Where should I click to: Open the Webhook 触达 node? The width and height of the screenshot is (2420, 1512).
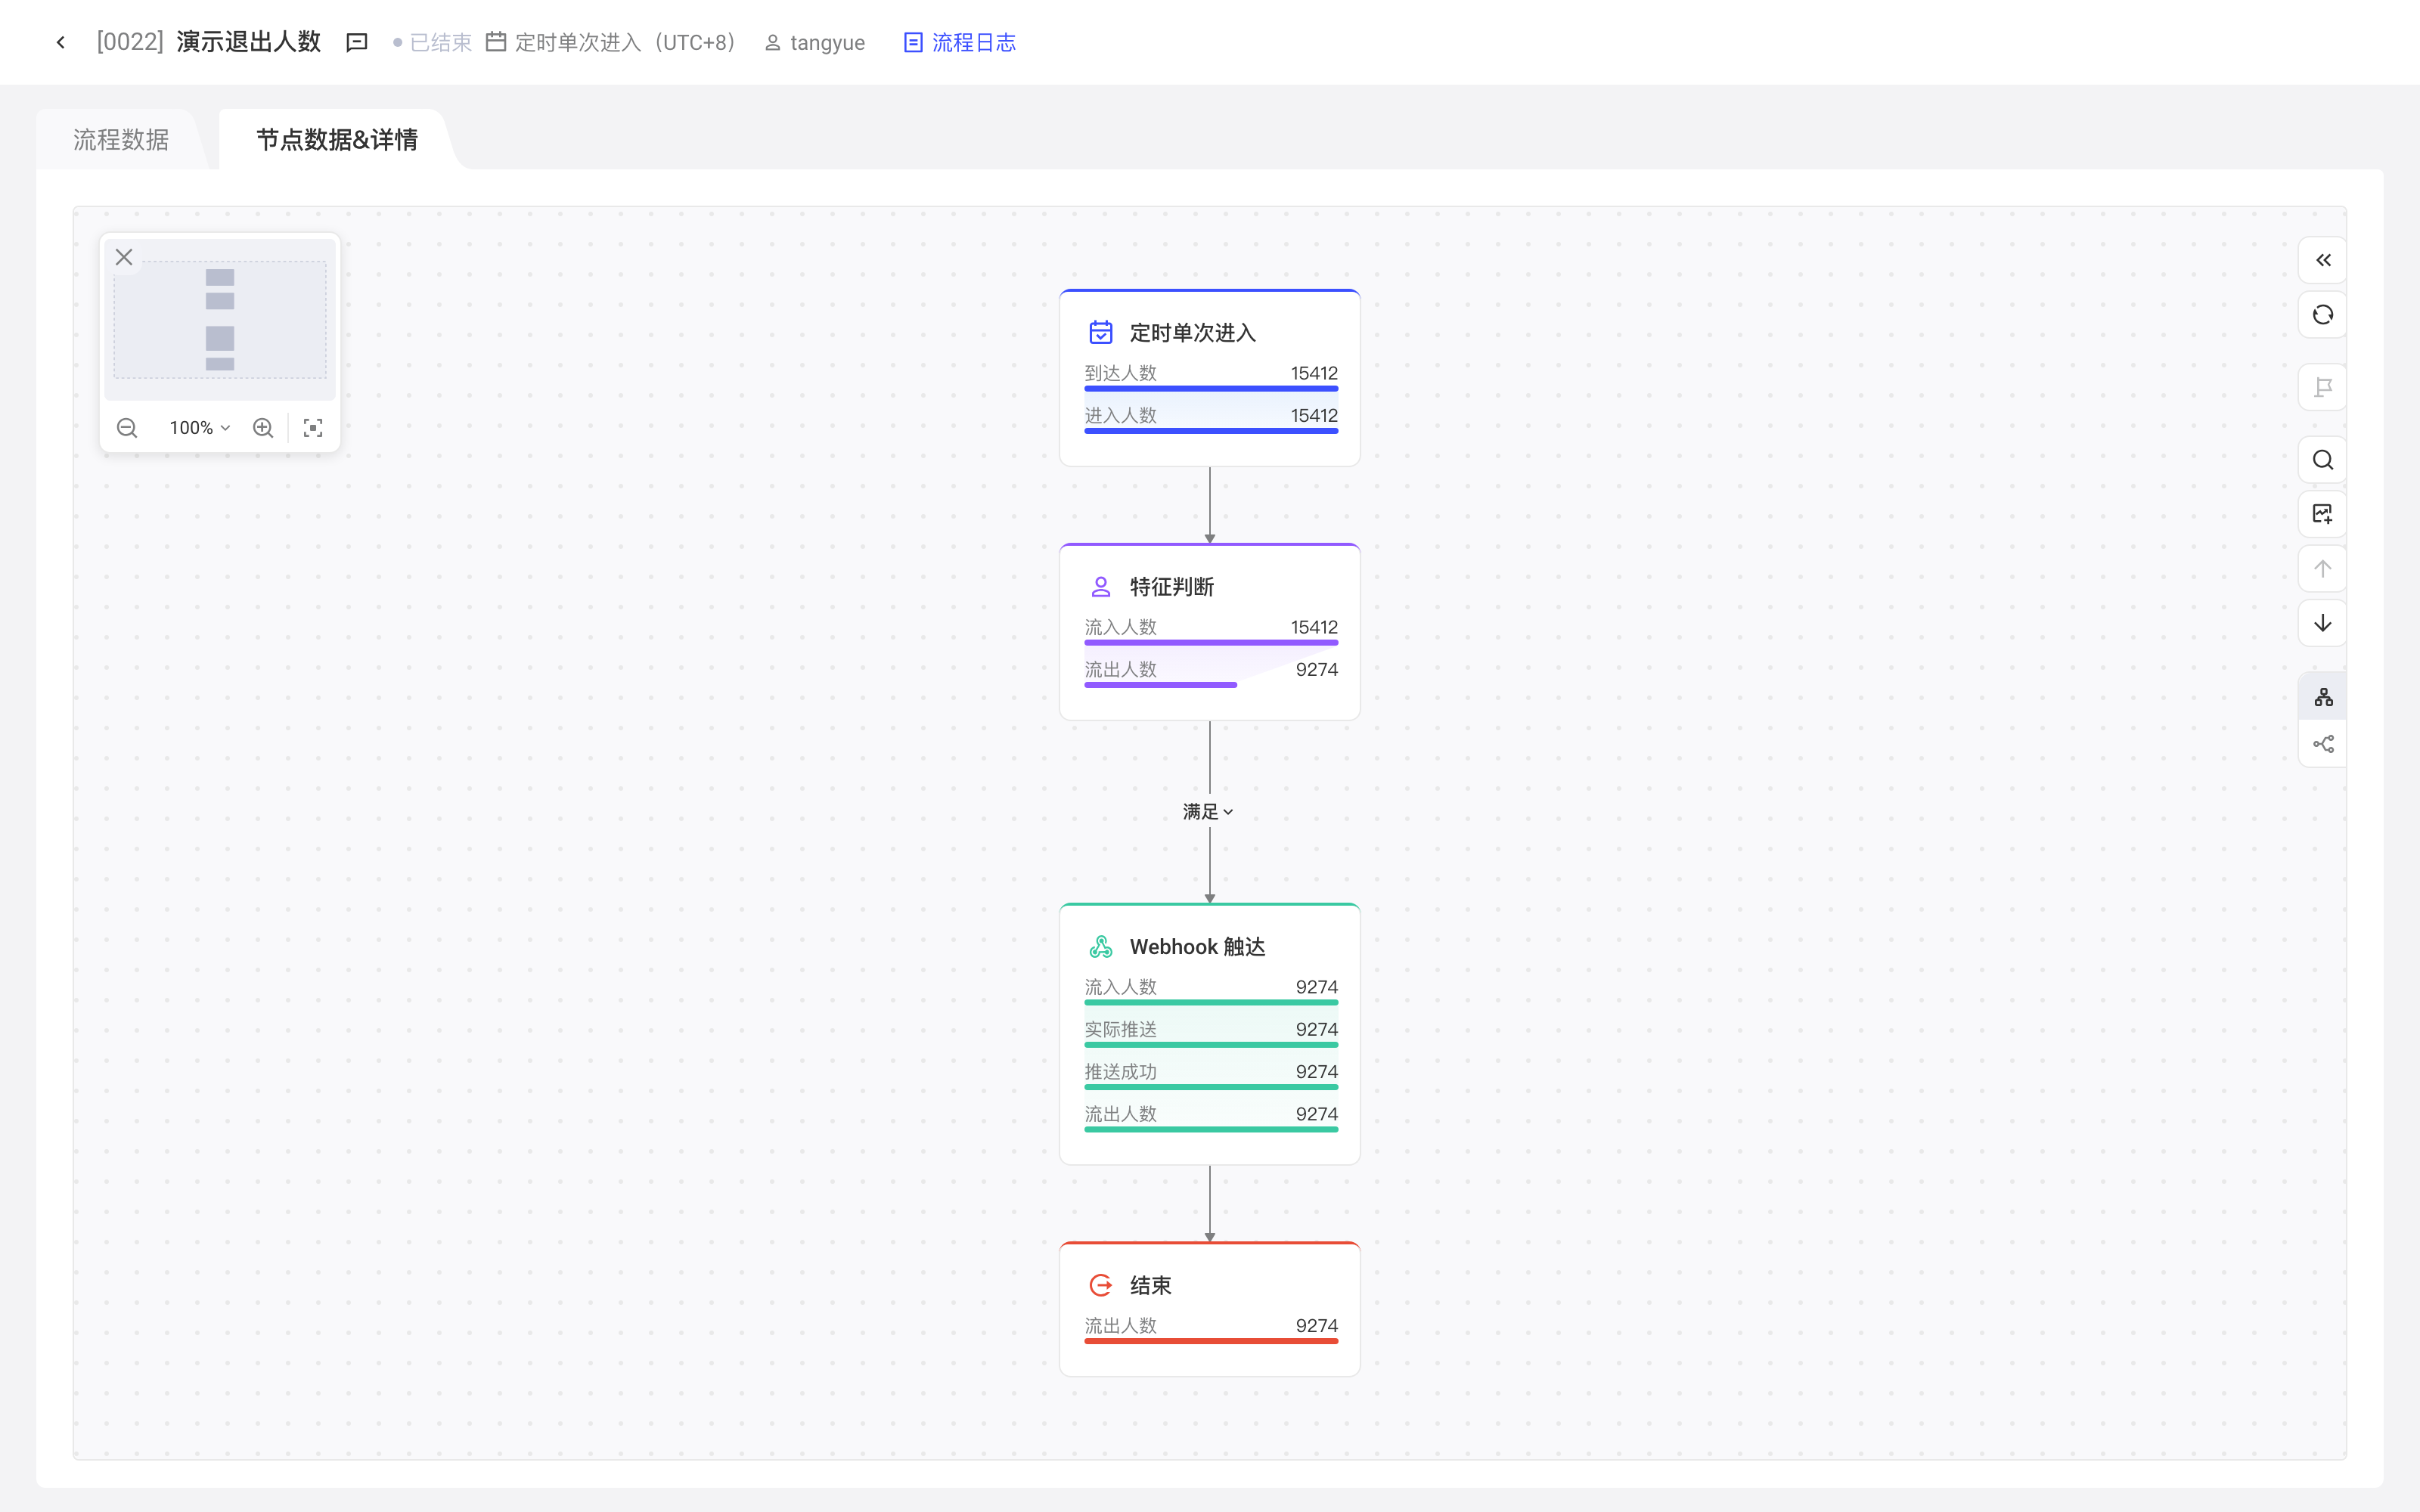point(1210,1034)
